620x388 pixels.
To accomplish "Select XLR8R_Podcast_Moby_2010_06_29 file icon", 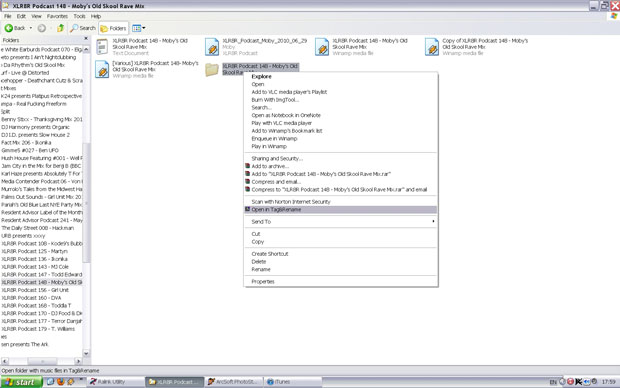I will click(212, 47).
